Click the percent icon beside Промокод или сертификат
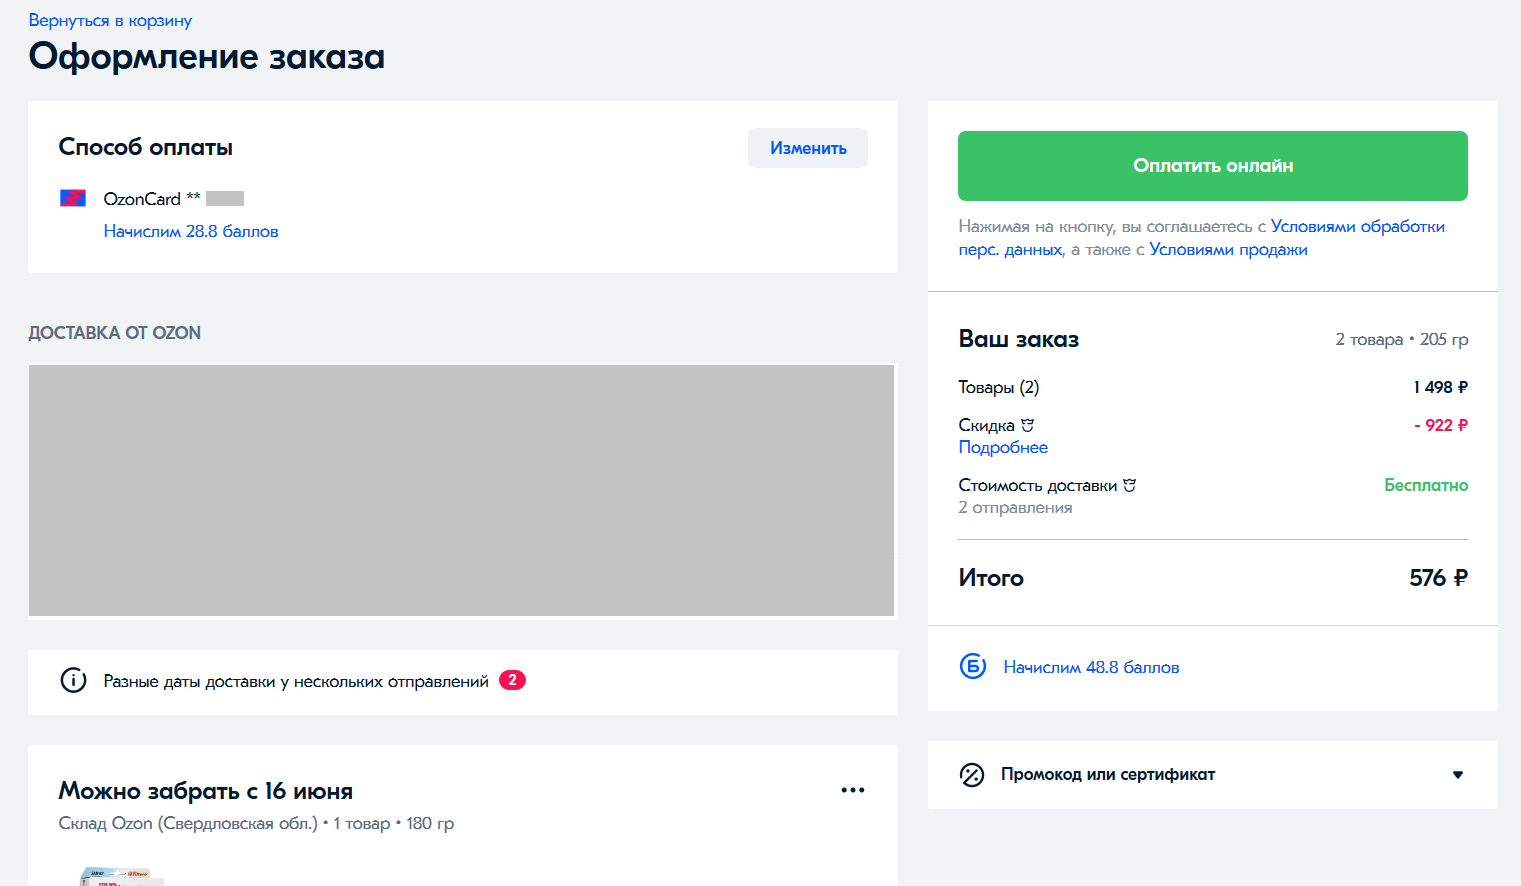Screen dimensions: 1521x886 pyautogui.click(x=972, y=775)
